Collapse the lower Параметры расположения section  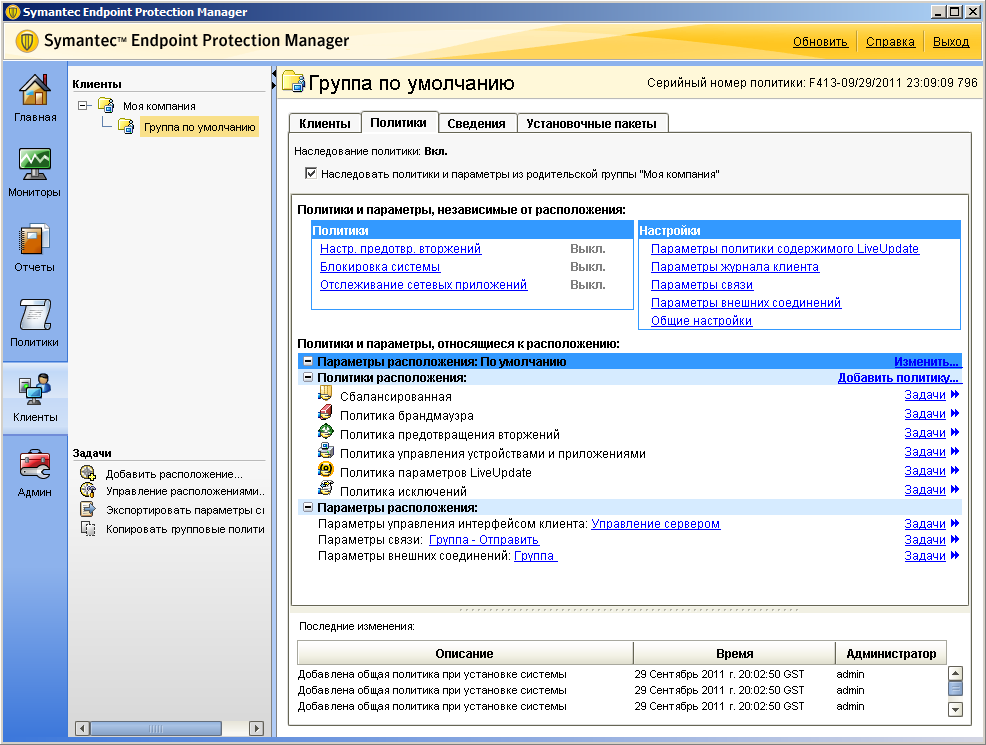point(308,507)
